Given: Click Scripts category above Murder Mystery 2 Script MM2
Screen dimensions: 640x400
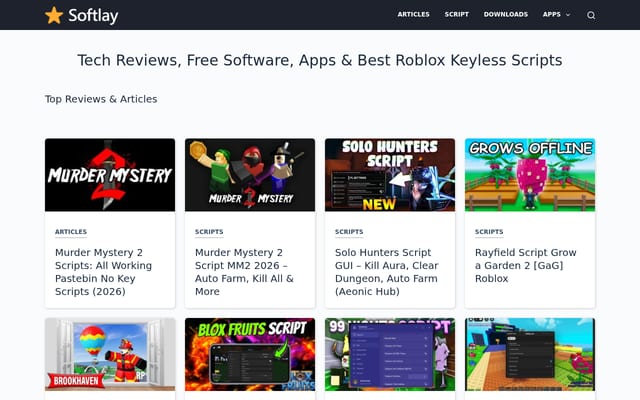Looking at the screenshot, I should tap(209, 232).
